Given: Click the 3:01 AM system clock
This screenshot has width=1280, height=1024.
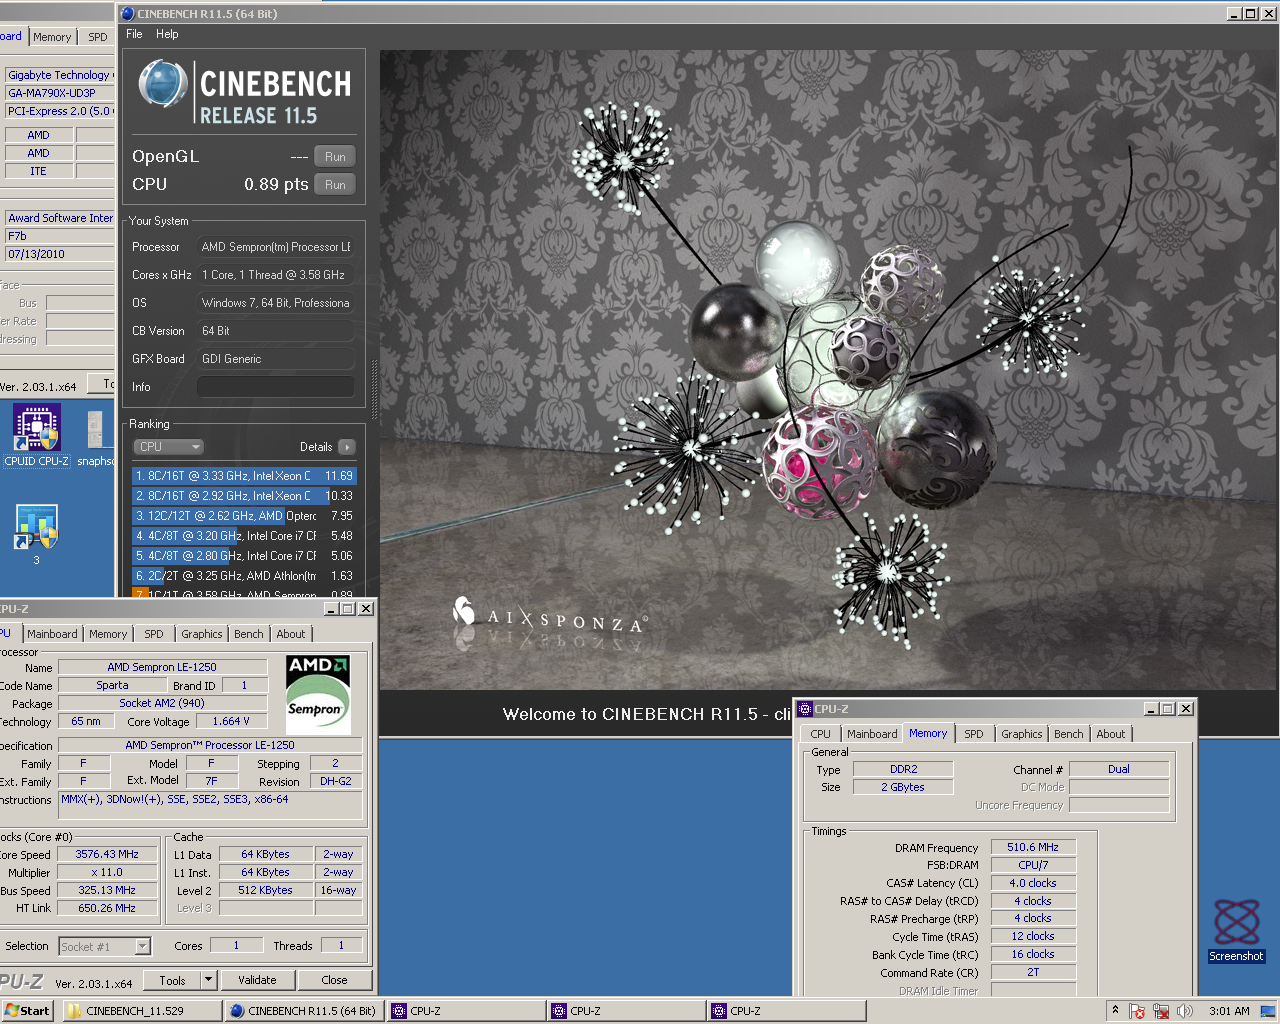Looking at the screenshot, I should (x=1229, y=1011).
